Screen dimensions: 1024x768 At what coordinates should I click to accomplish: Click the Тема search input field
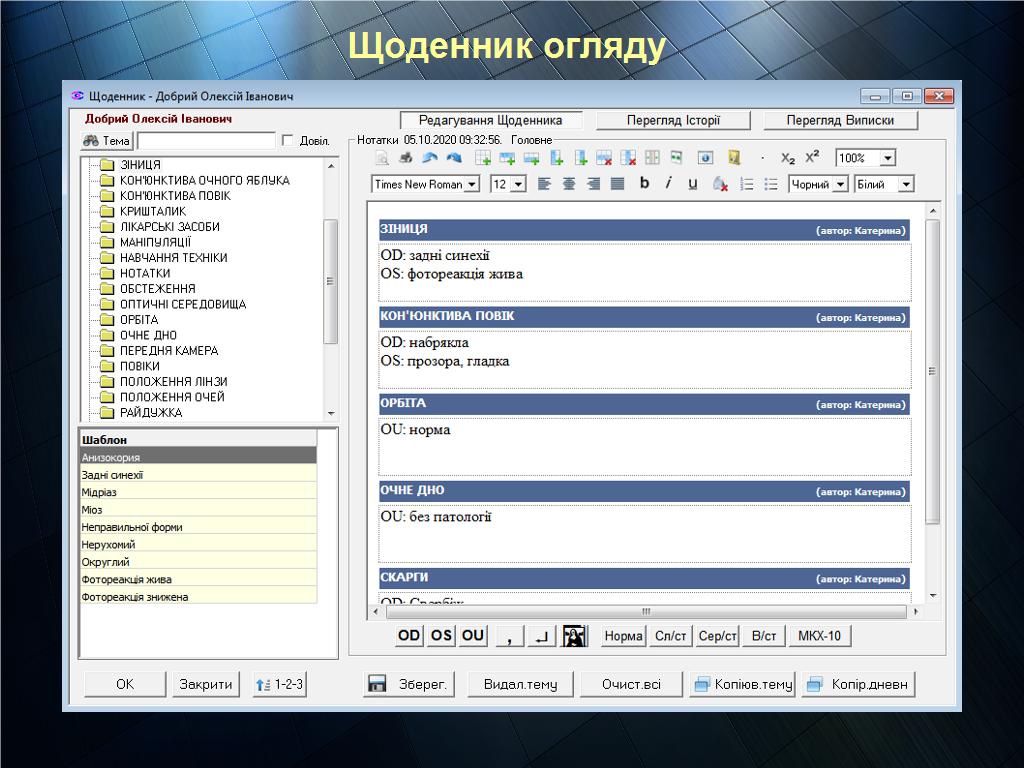pyautogui.click(x=206, y=141)
